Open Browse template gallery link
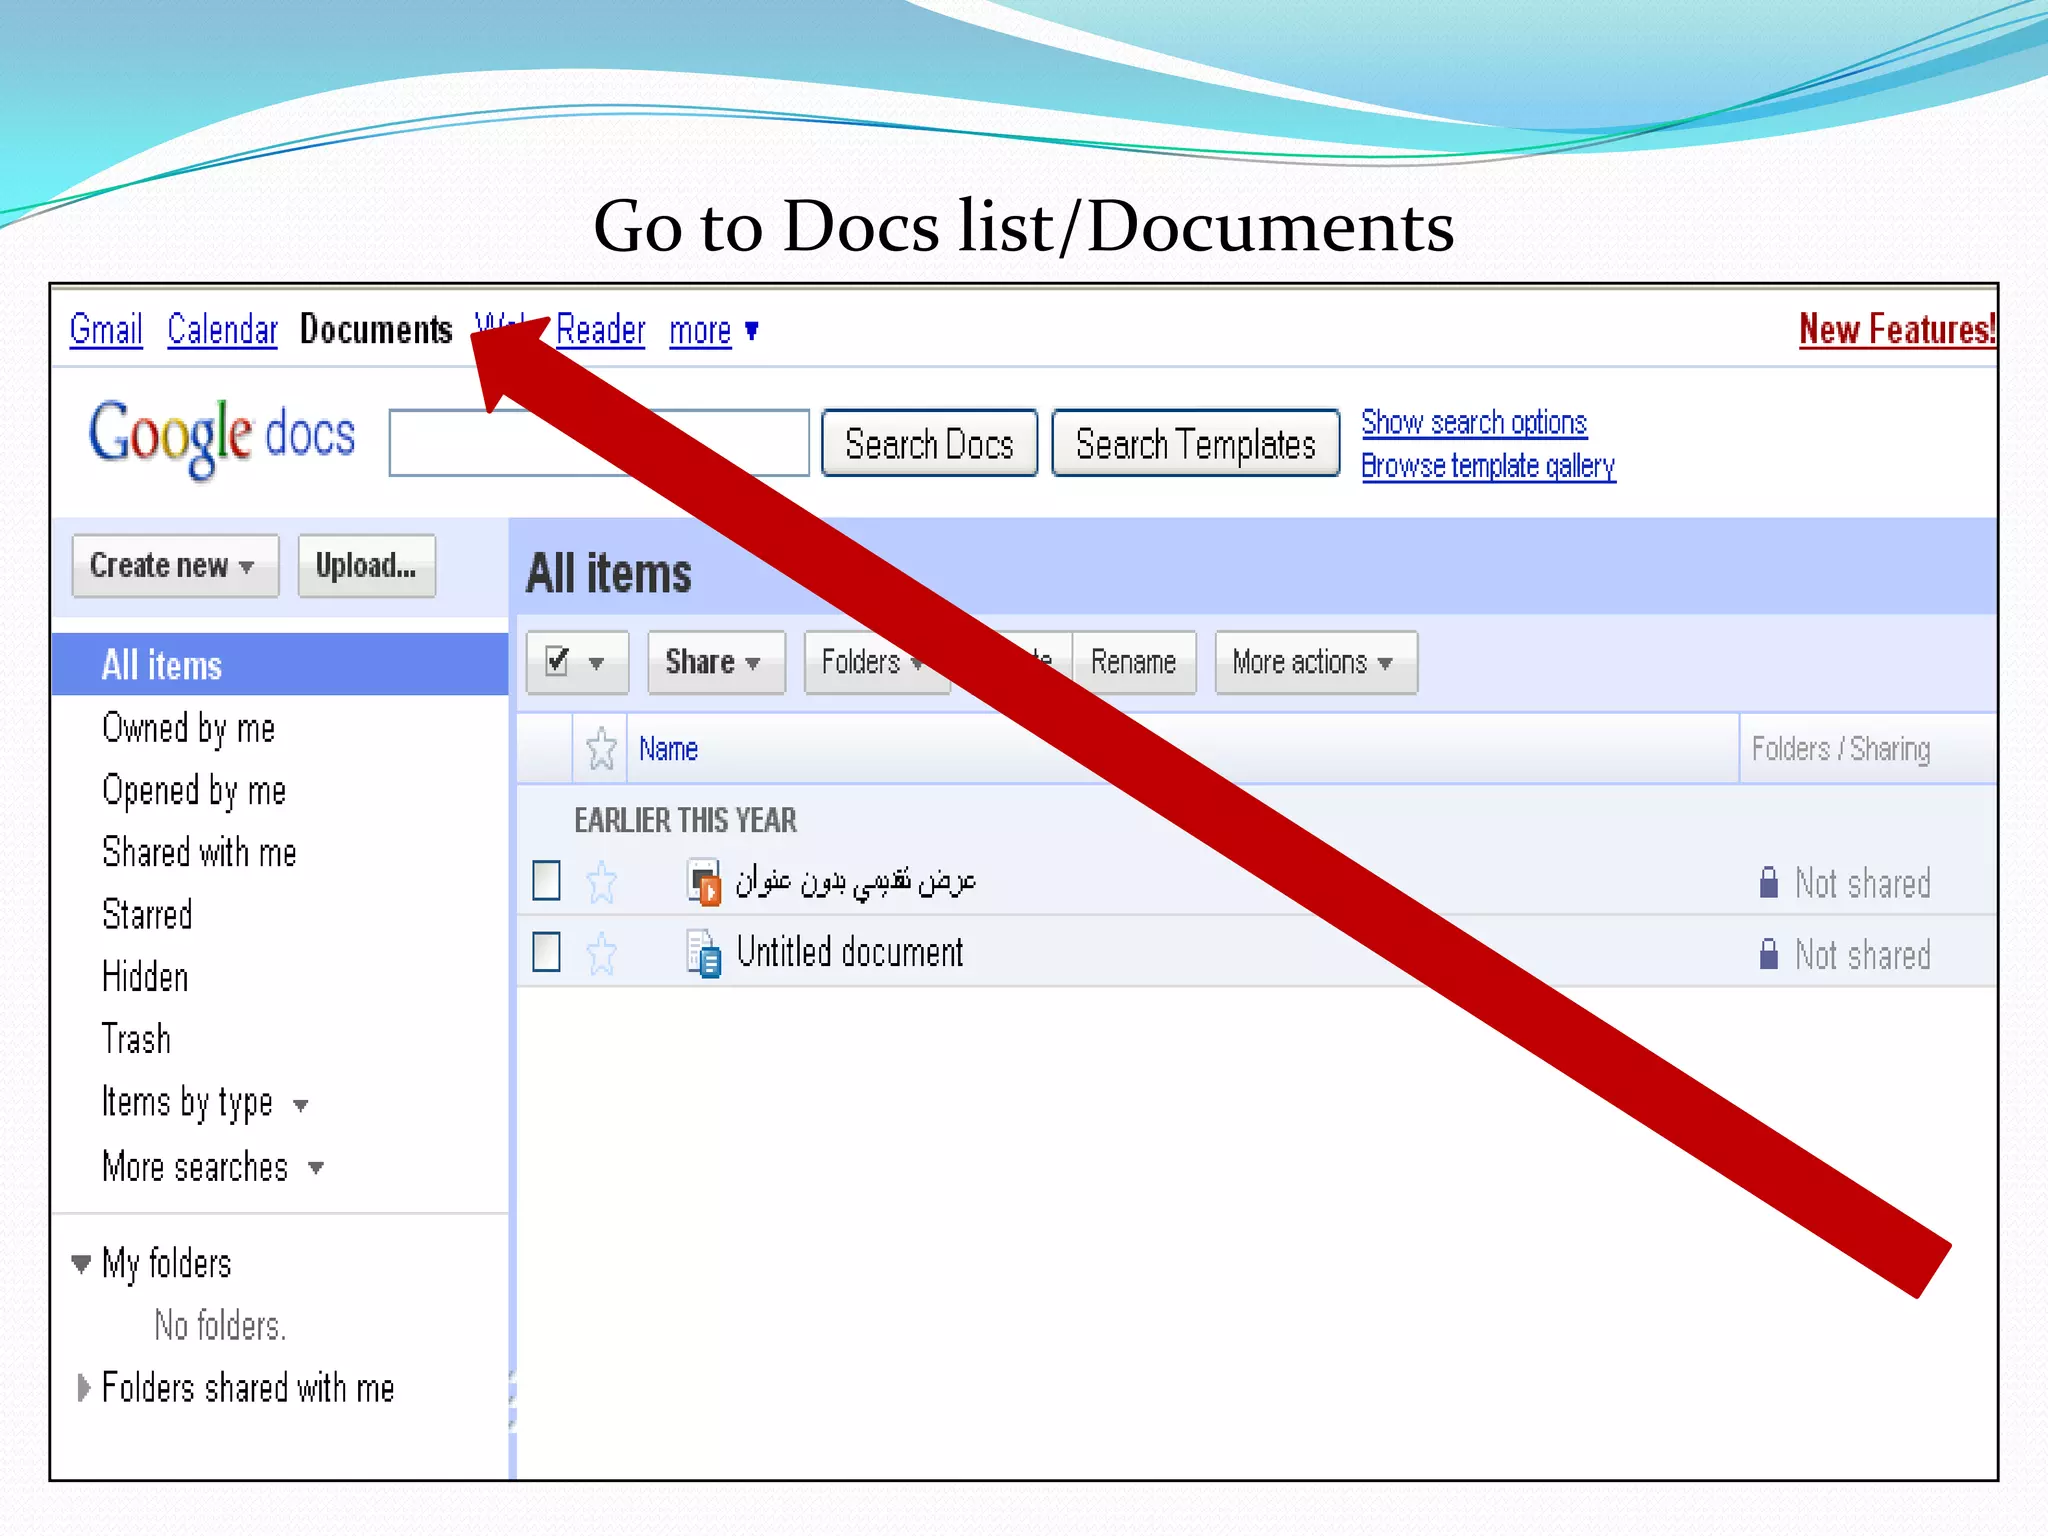The image size is (2048, 1536). tap(1488, 466)
